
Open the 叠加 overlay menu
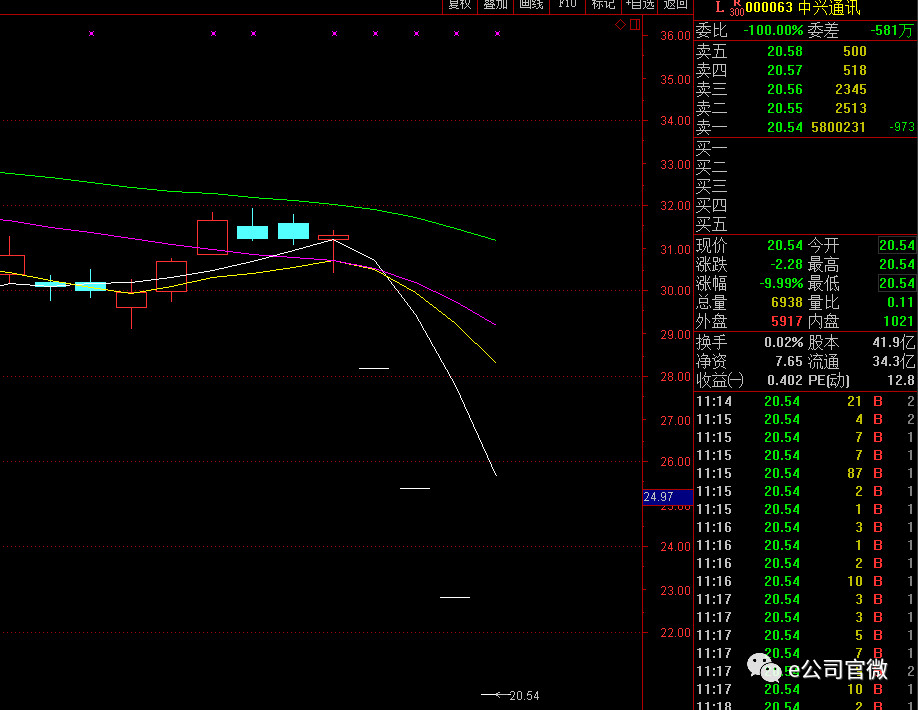click(x=495, y=4)
